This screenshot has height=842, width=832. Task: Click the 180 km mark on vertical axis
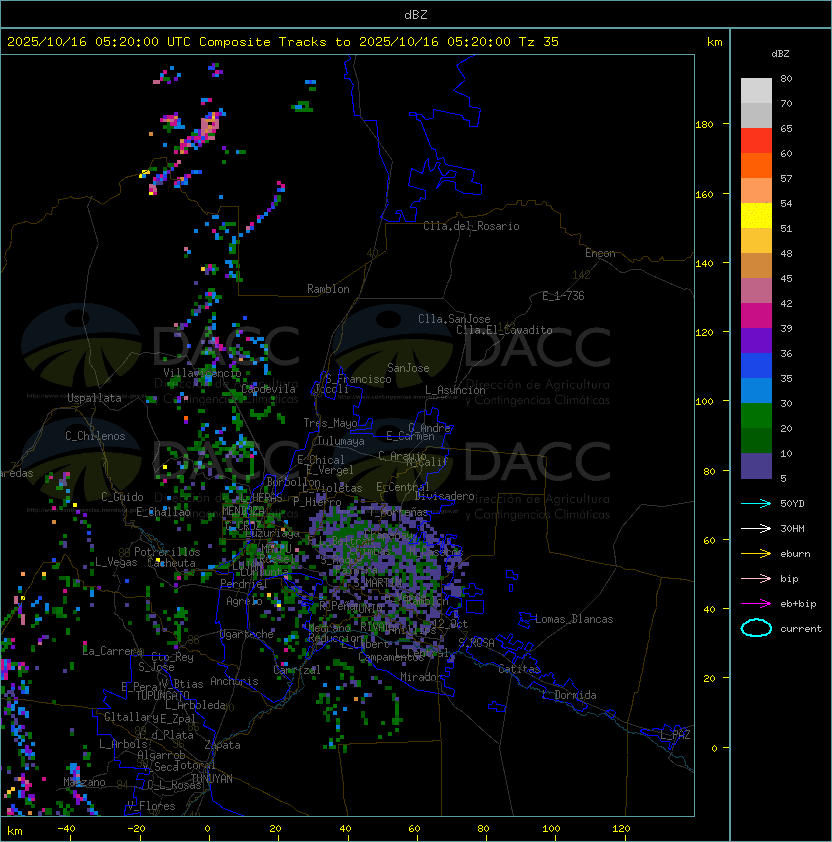coord(704,125)
